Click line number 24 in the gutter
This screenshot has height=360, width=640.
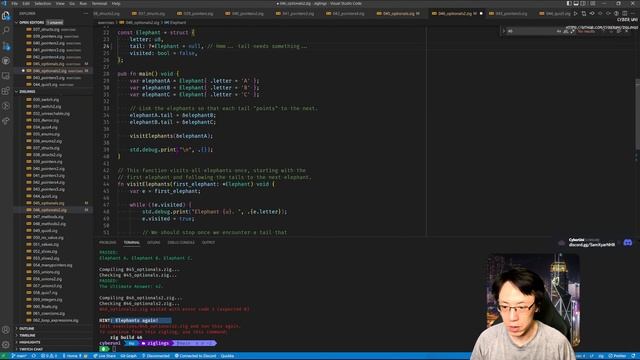click(x=106, y=46)
